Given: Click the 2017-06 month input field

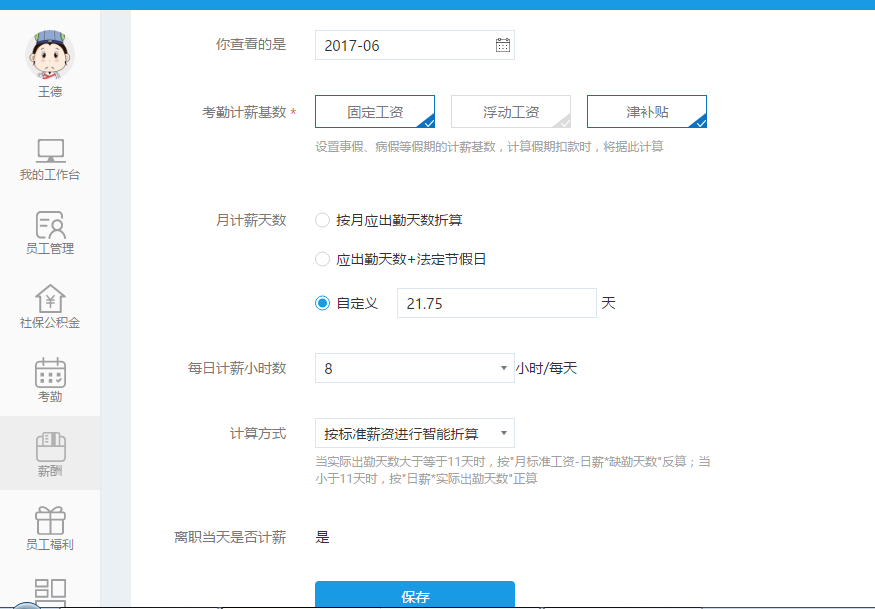Looking at the screenshot, I should pyautogui.click(x=405, y=45).
